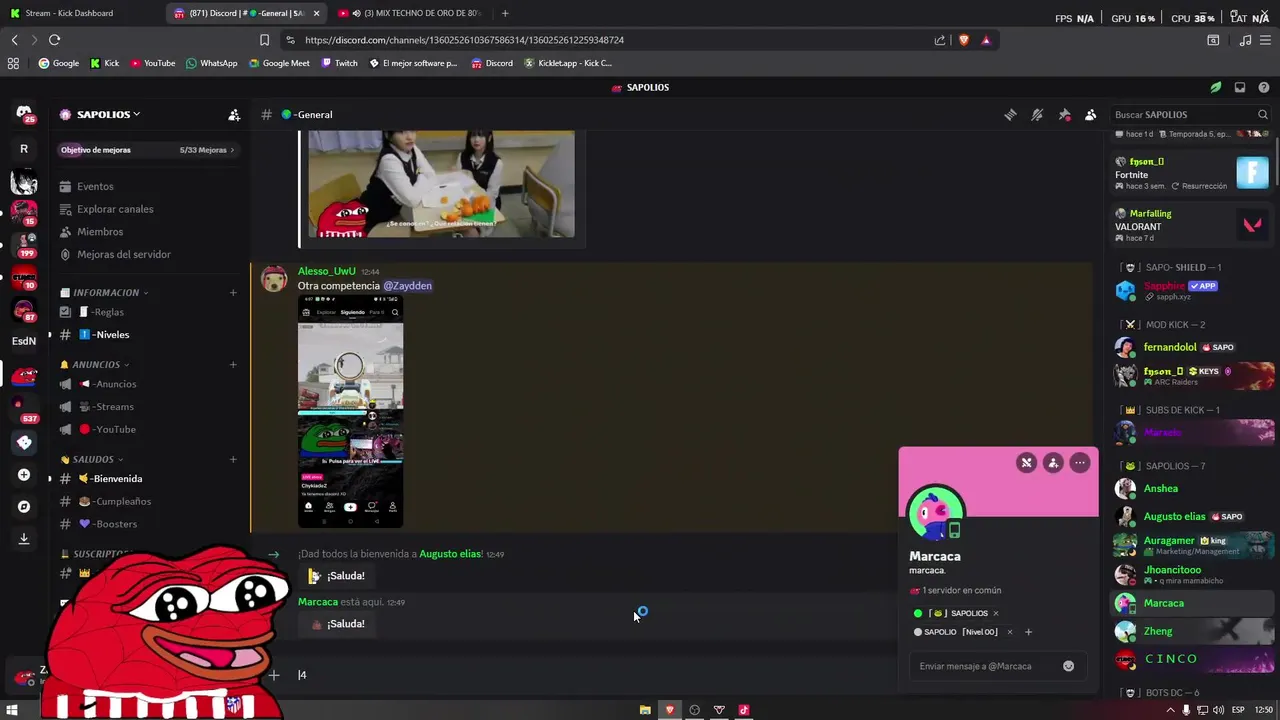The height and width of the screenshot is (720, 1280).
Task: Click the emoji picker in Marcaca message box
Action: point(1068,666)
